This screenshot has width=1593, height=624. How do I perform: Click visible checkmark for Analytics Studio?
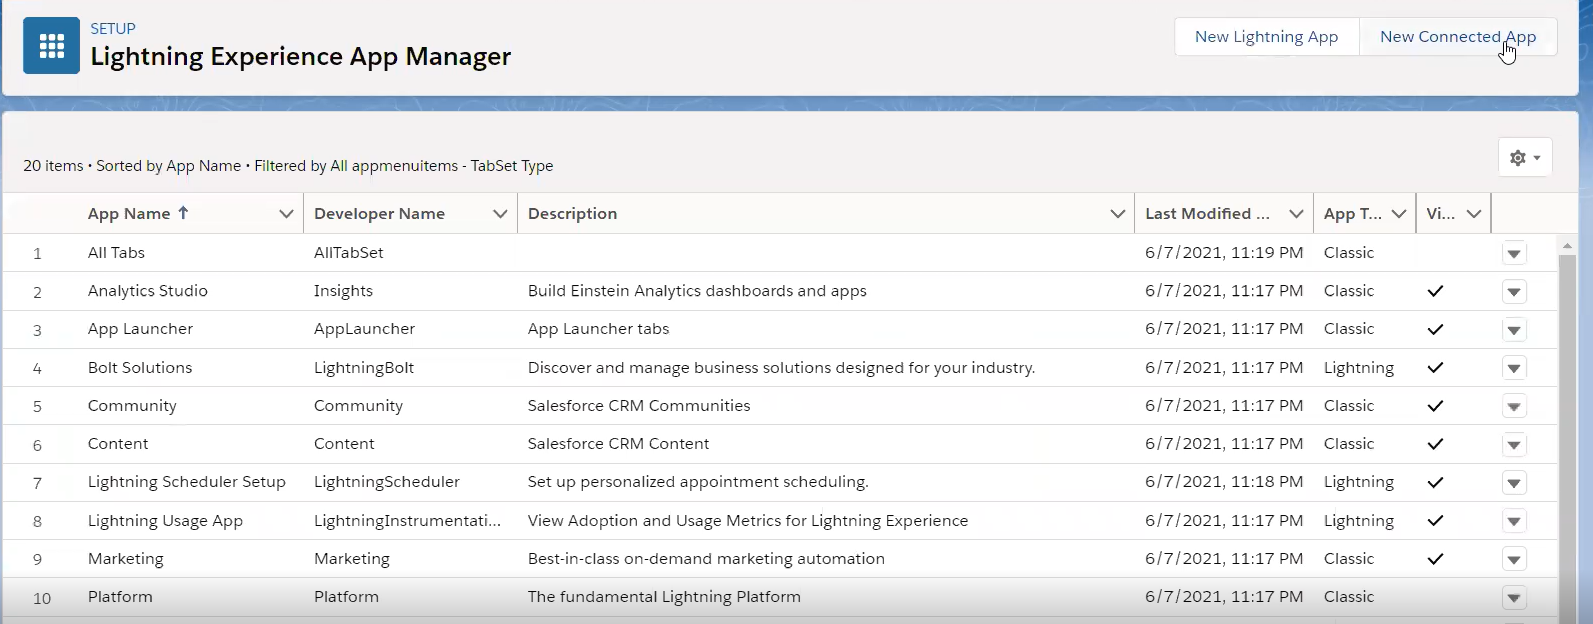click(1435, 291)
